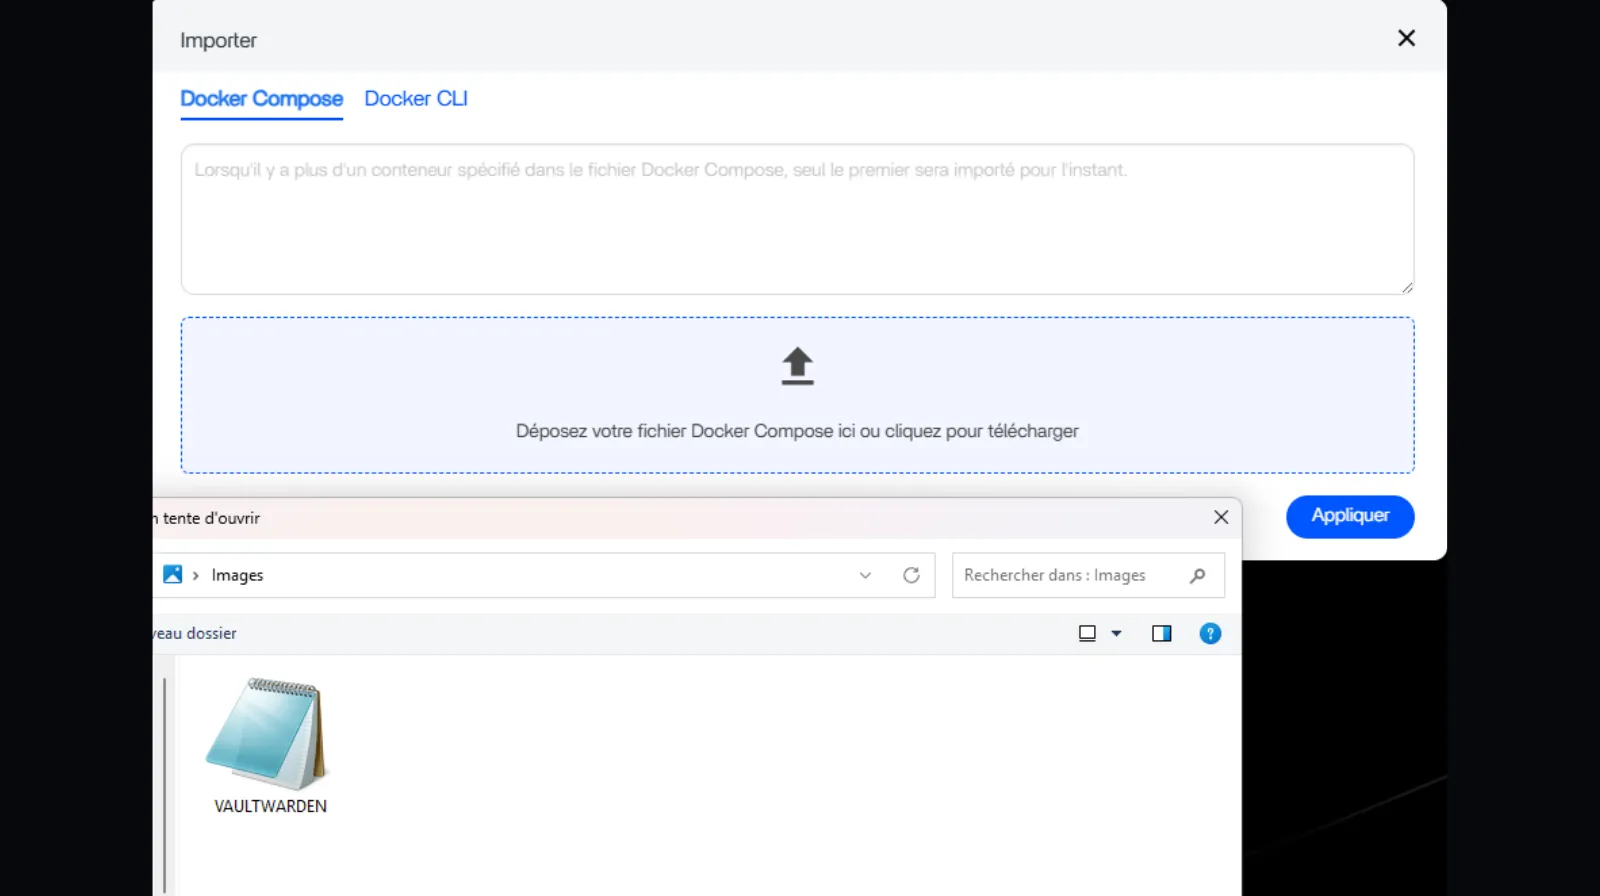Screen dimensions: 1600x896
Task: Click the change view layout icon
Action: point(1087,633)
